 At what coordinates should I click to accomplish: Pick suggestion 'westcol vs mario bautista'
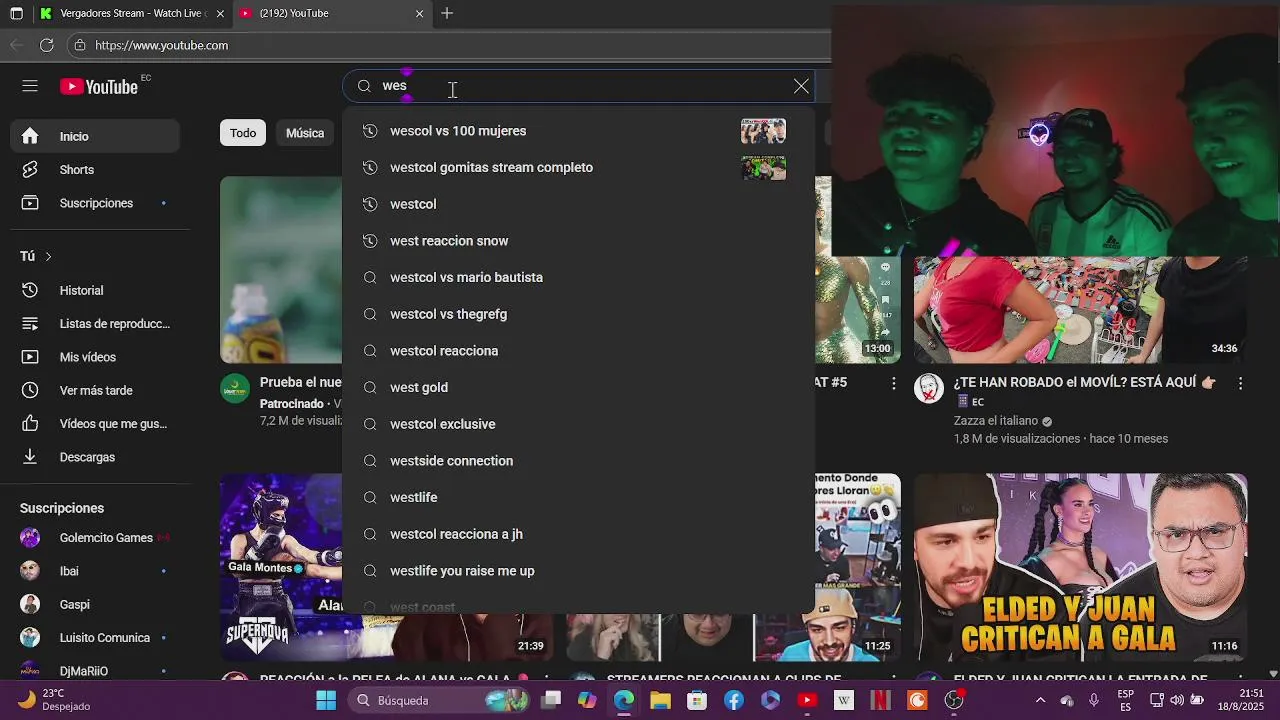[578, 277]
